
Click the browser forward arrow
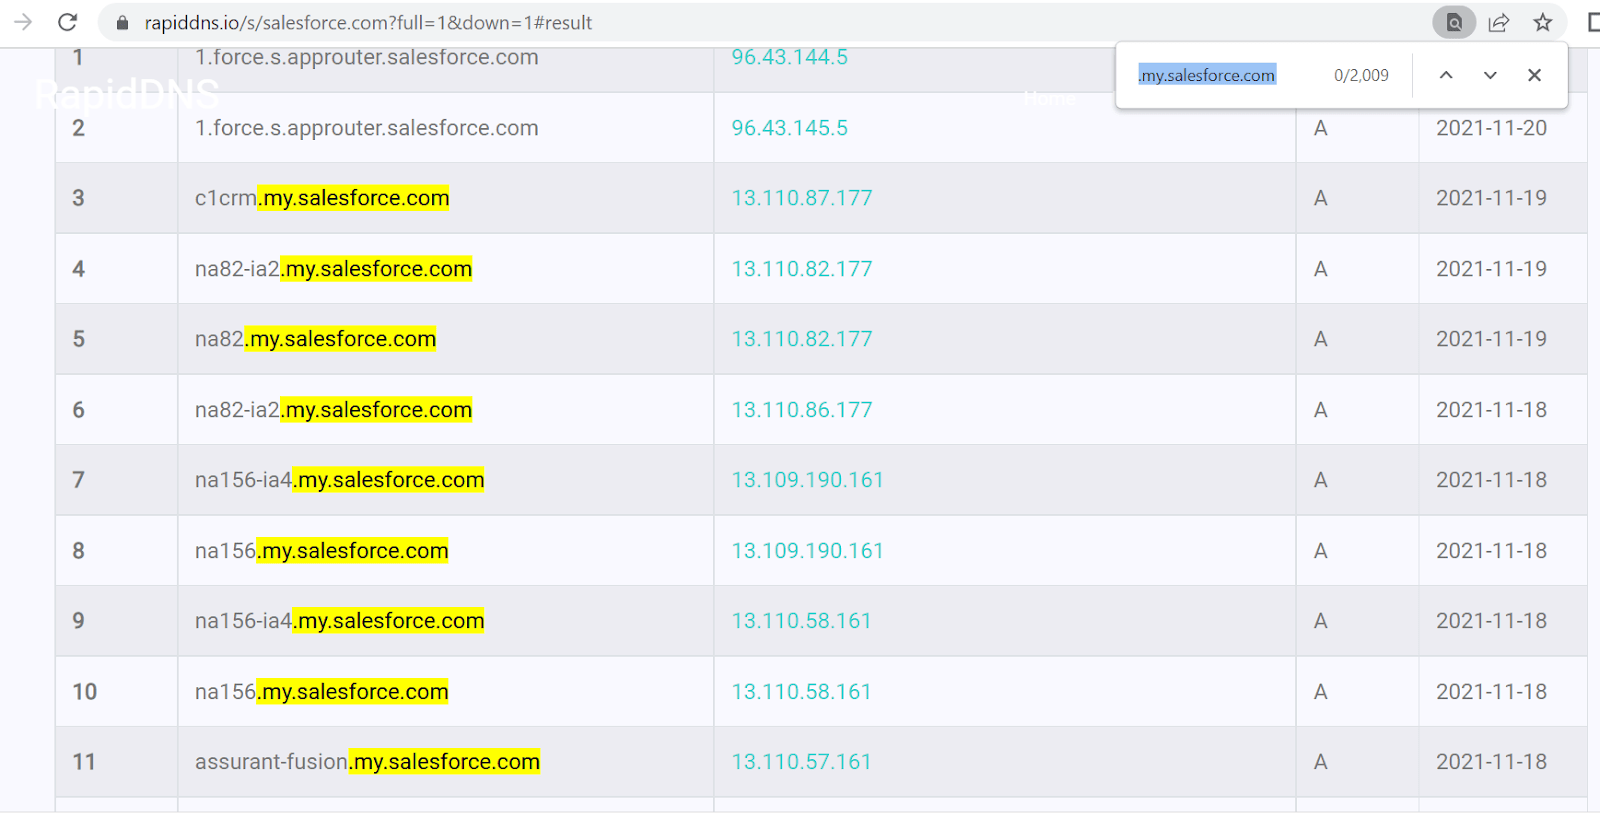coord(23,22)
